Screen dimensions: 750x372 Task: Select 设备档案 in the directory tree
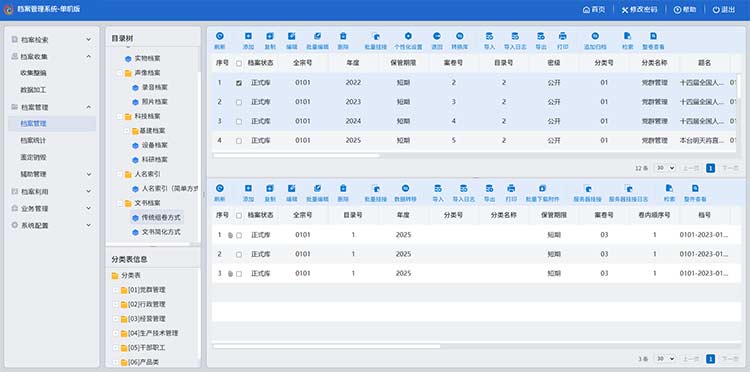tap(155, 145)
